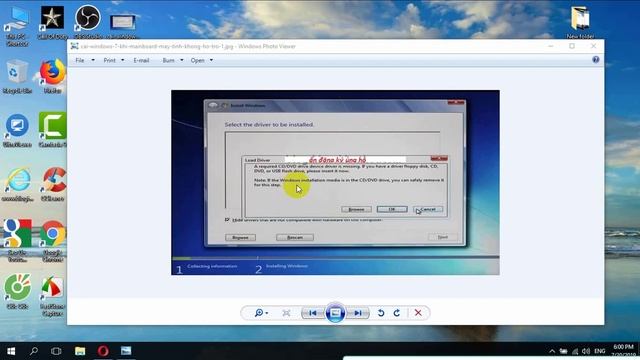This screenshot has width=640, height=360.
Task: Select the Google Chrome desktop shortcut
Action: 52,241
